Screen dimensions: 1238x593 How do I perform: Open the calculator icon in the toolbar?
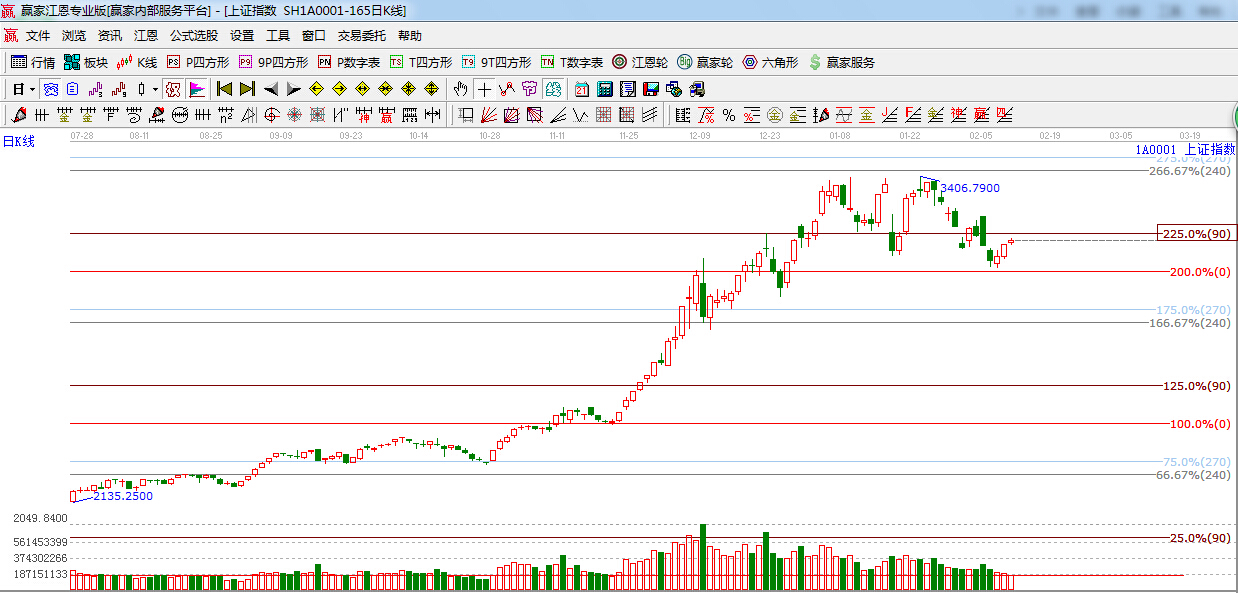[604, 89]
